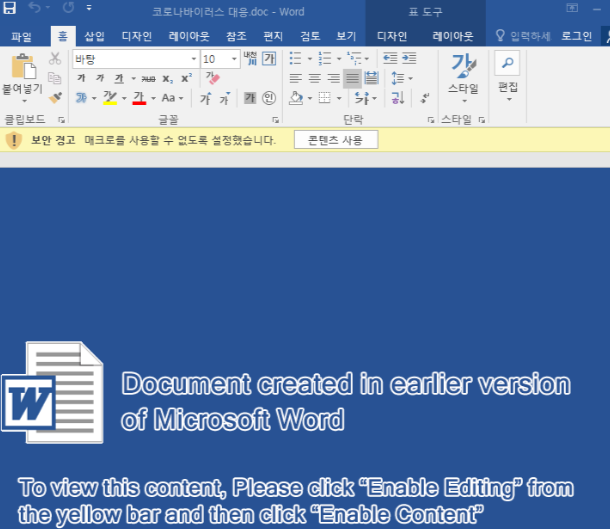Expand the line spacing dropdown arrow
610x529 pixels.
410,79
